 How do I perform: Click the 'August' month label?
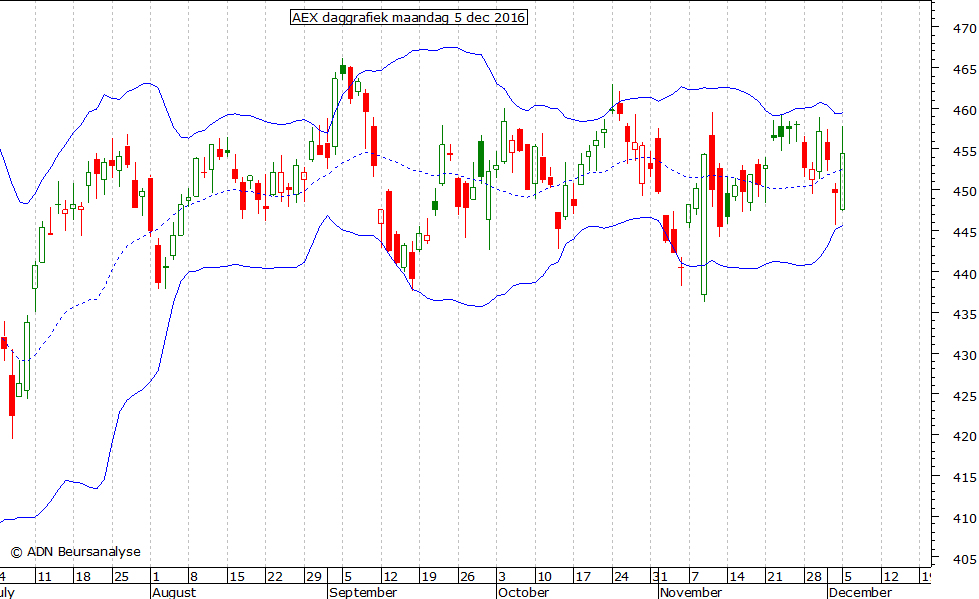[x=174, y=592]
